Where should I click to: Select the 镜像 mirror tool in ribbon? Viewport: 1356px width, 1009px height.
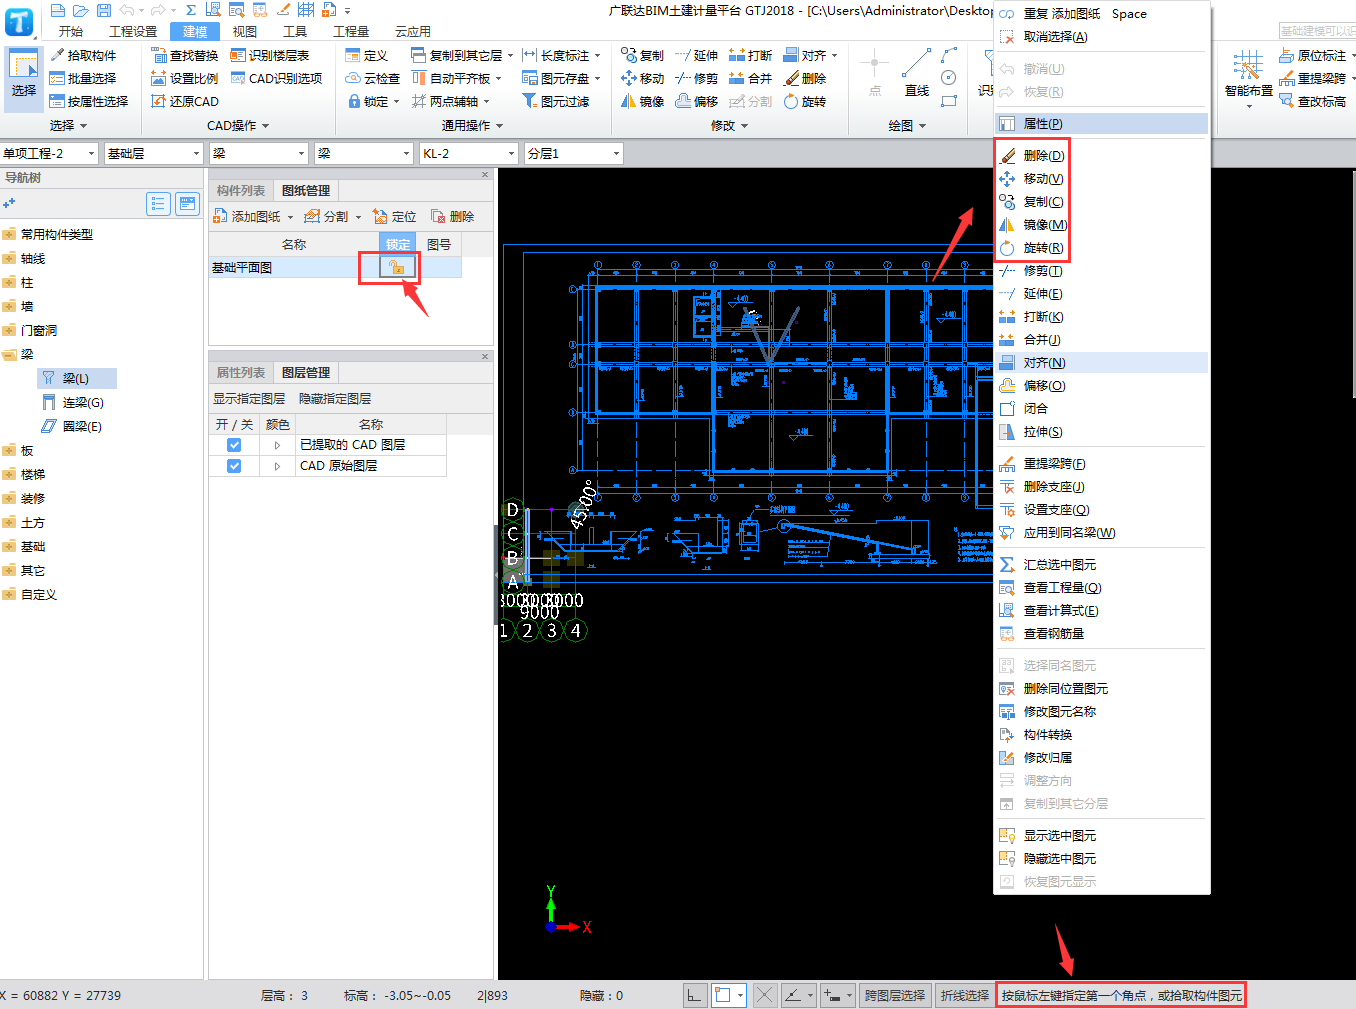click(642, 101)
